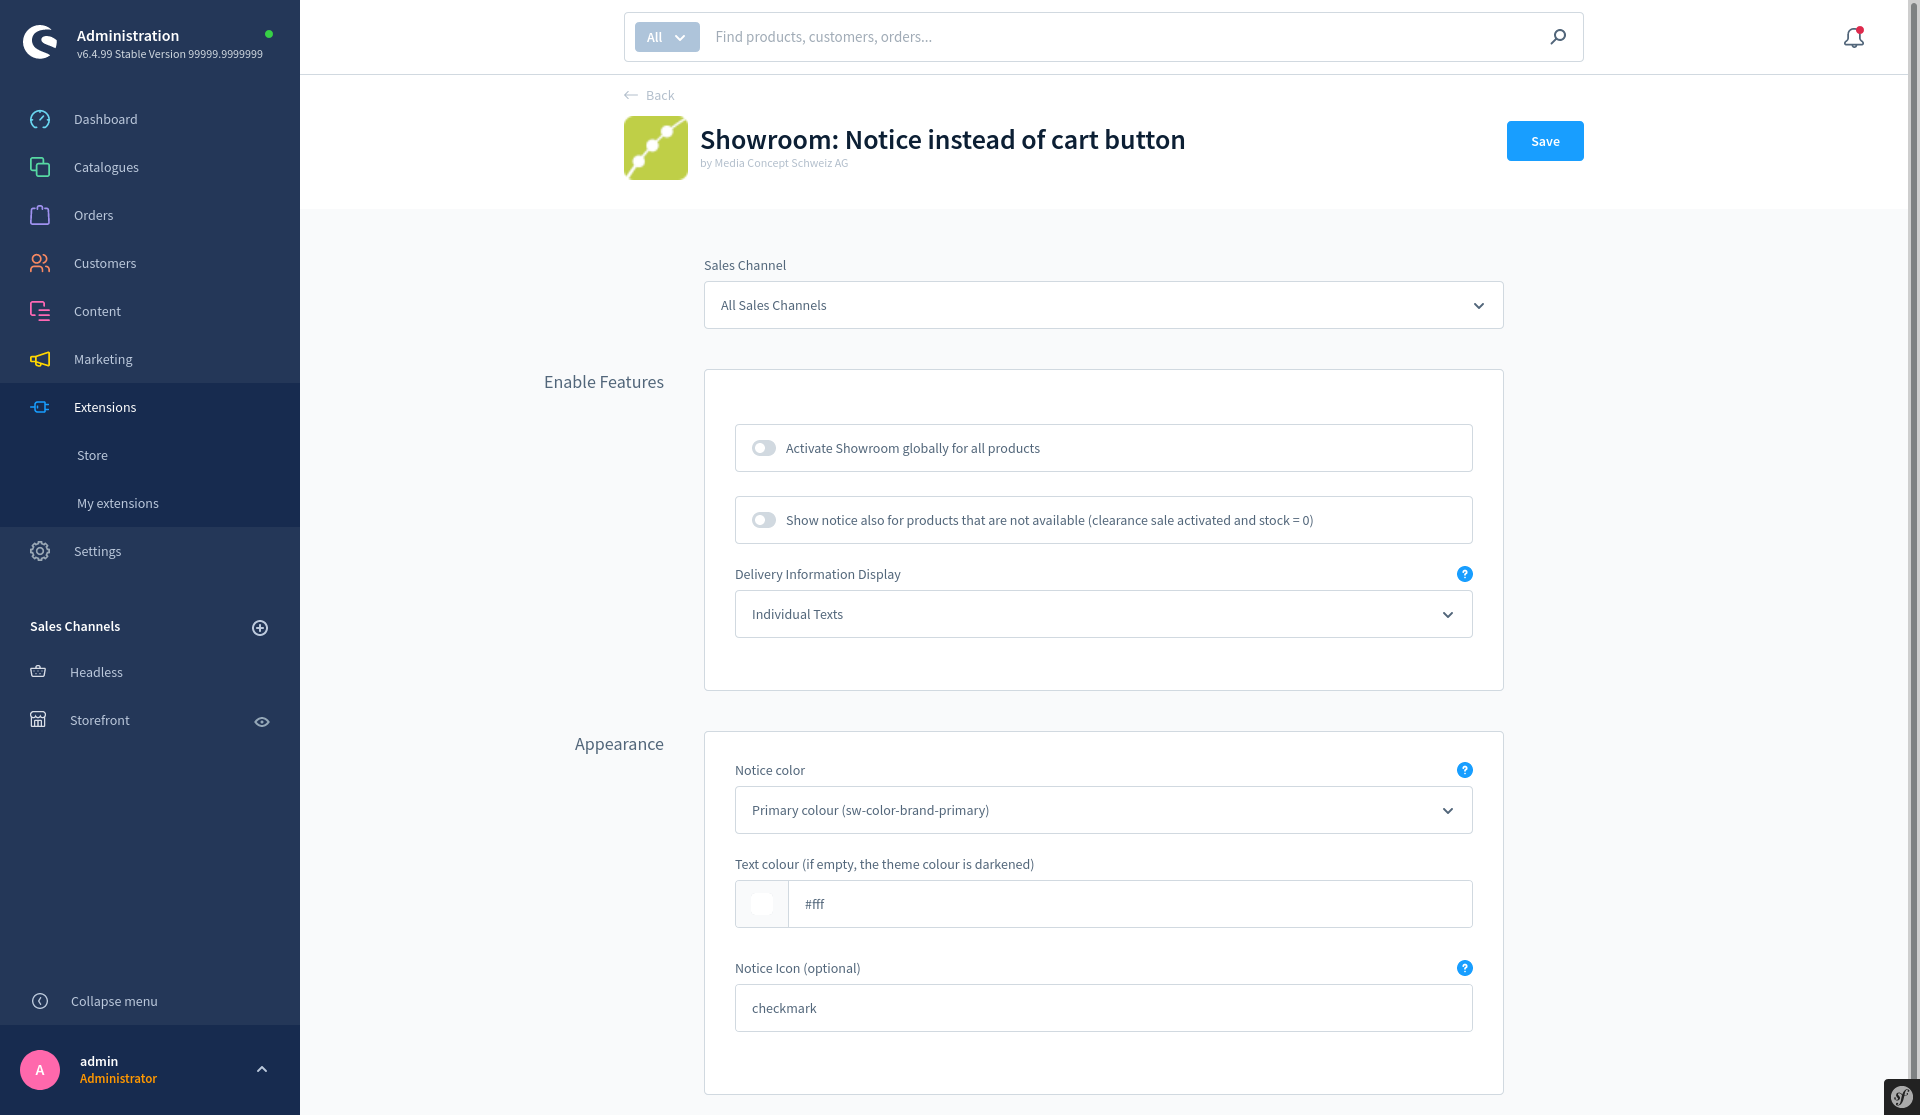Click the admin avatar circle
Viewport: 1920px width, 1115px height.
pyautogui.click(x=40, y=1070)
